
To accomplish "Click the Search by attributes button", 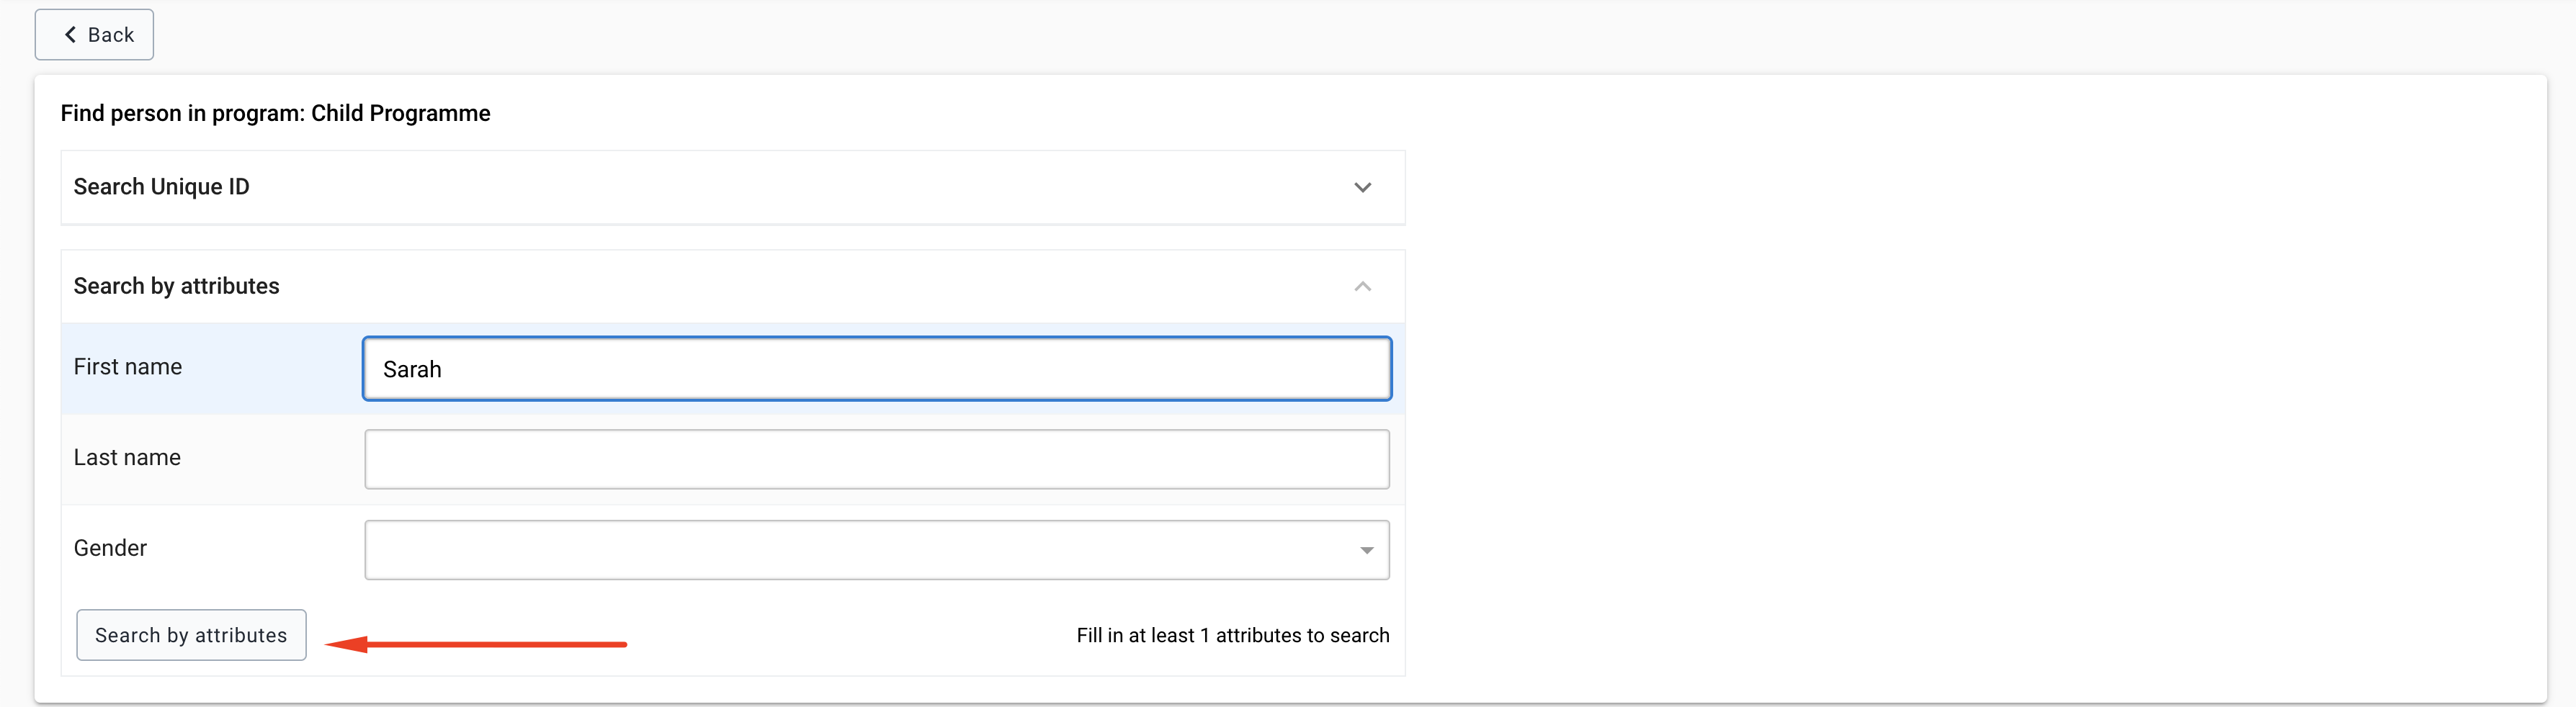I will [191, 635].
